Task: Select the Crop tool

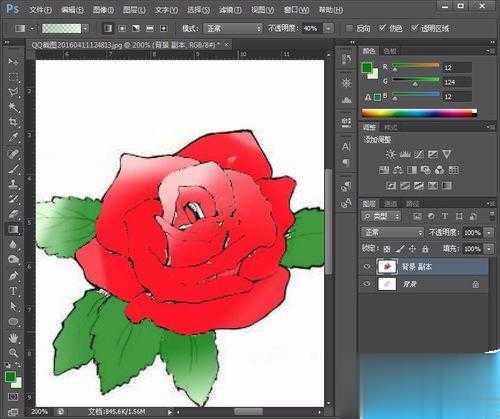Action: pyautogui.click(x=13, y=122)
